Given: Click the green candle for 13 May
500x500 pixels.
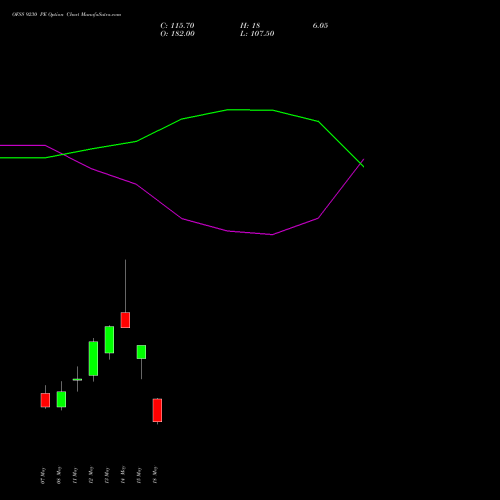Looking at the screenshot, I should (x=109, y=340).
